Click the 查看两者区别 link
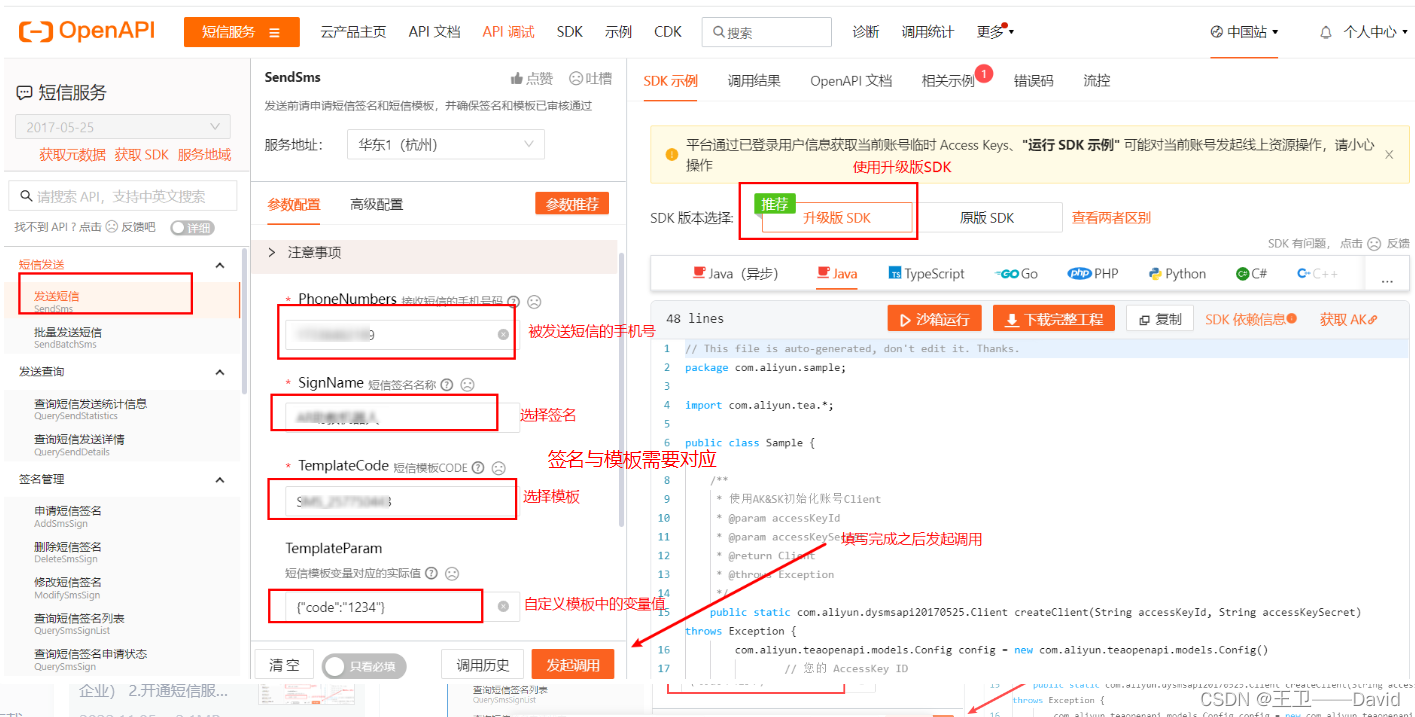This screenshot has width=1415, height=717. tap(1111, 217)
